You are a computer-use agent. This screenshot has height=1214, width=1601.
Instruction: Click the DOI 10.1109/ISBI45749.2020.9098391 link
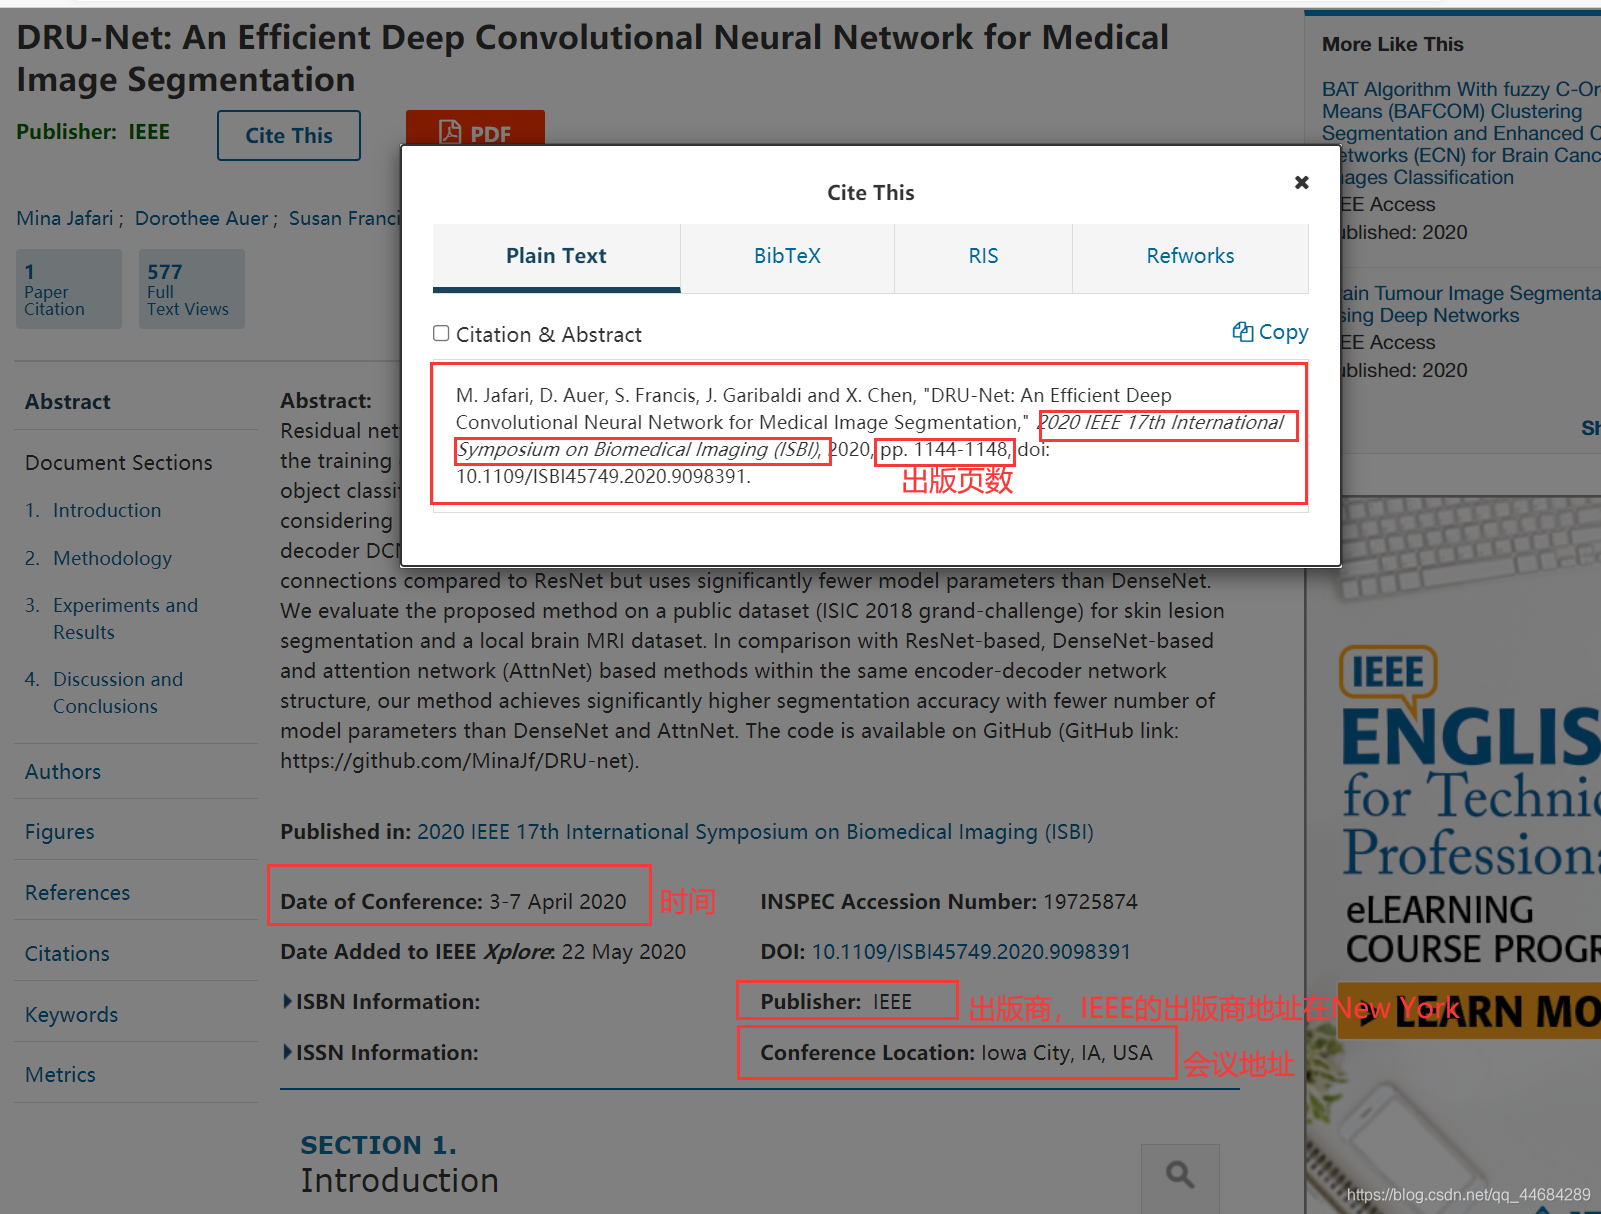pos(970,952)
